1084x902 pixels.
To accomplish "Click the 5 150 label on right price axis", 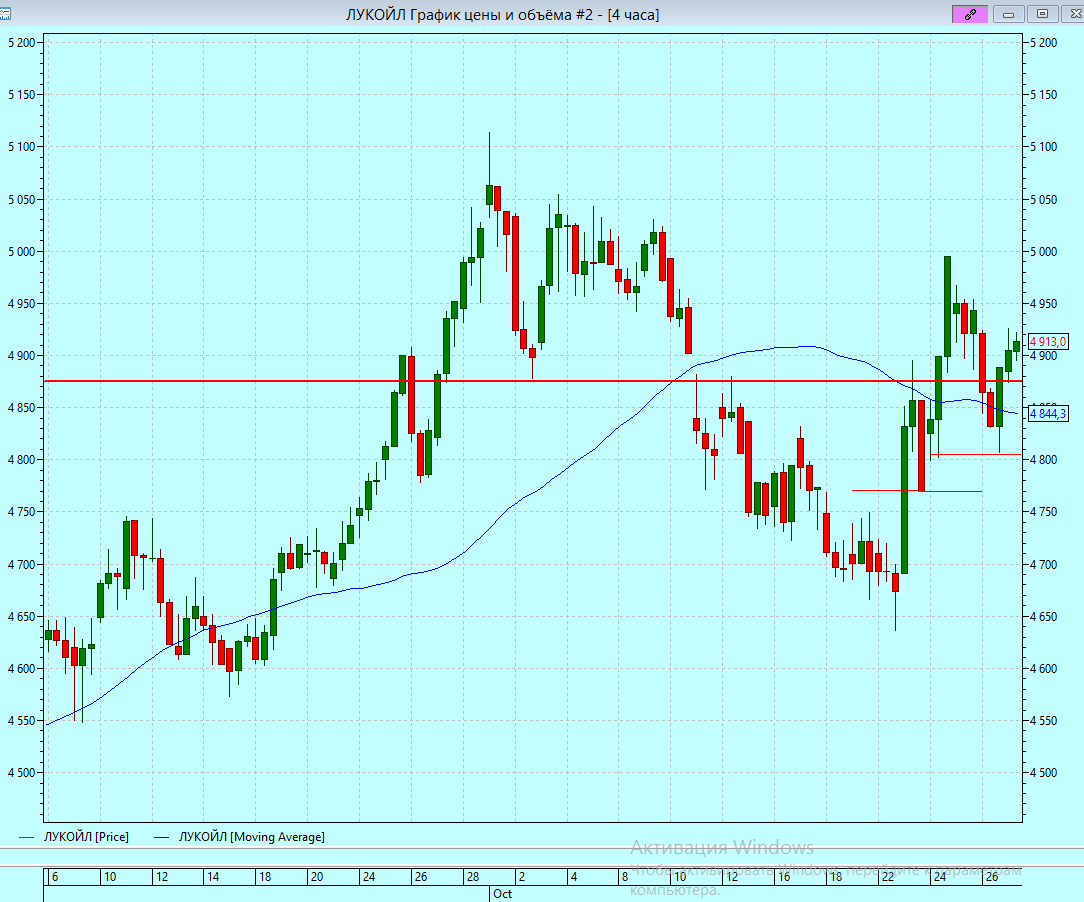I will coord(1043,95).
